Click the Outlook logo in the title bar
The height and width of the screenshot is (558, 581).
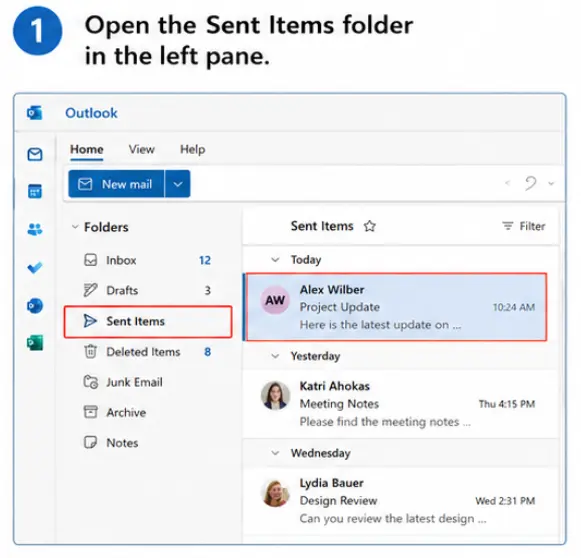pyautogui.click(x=34, y=113)
